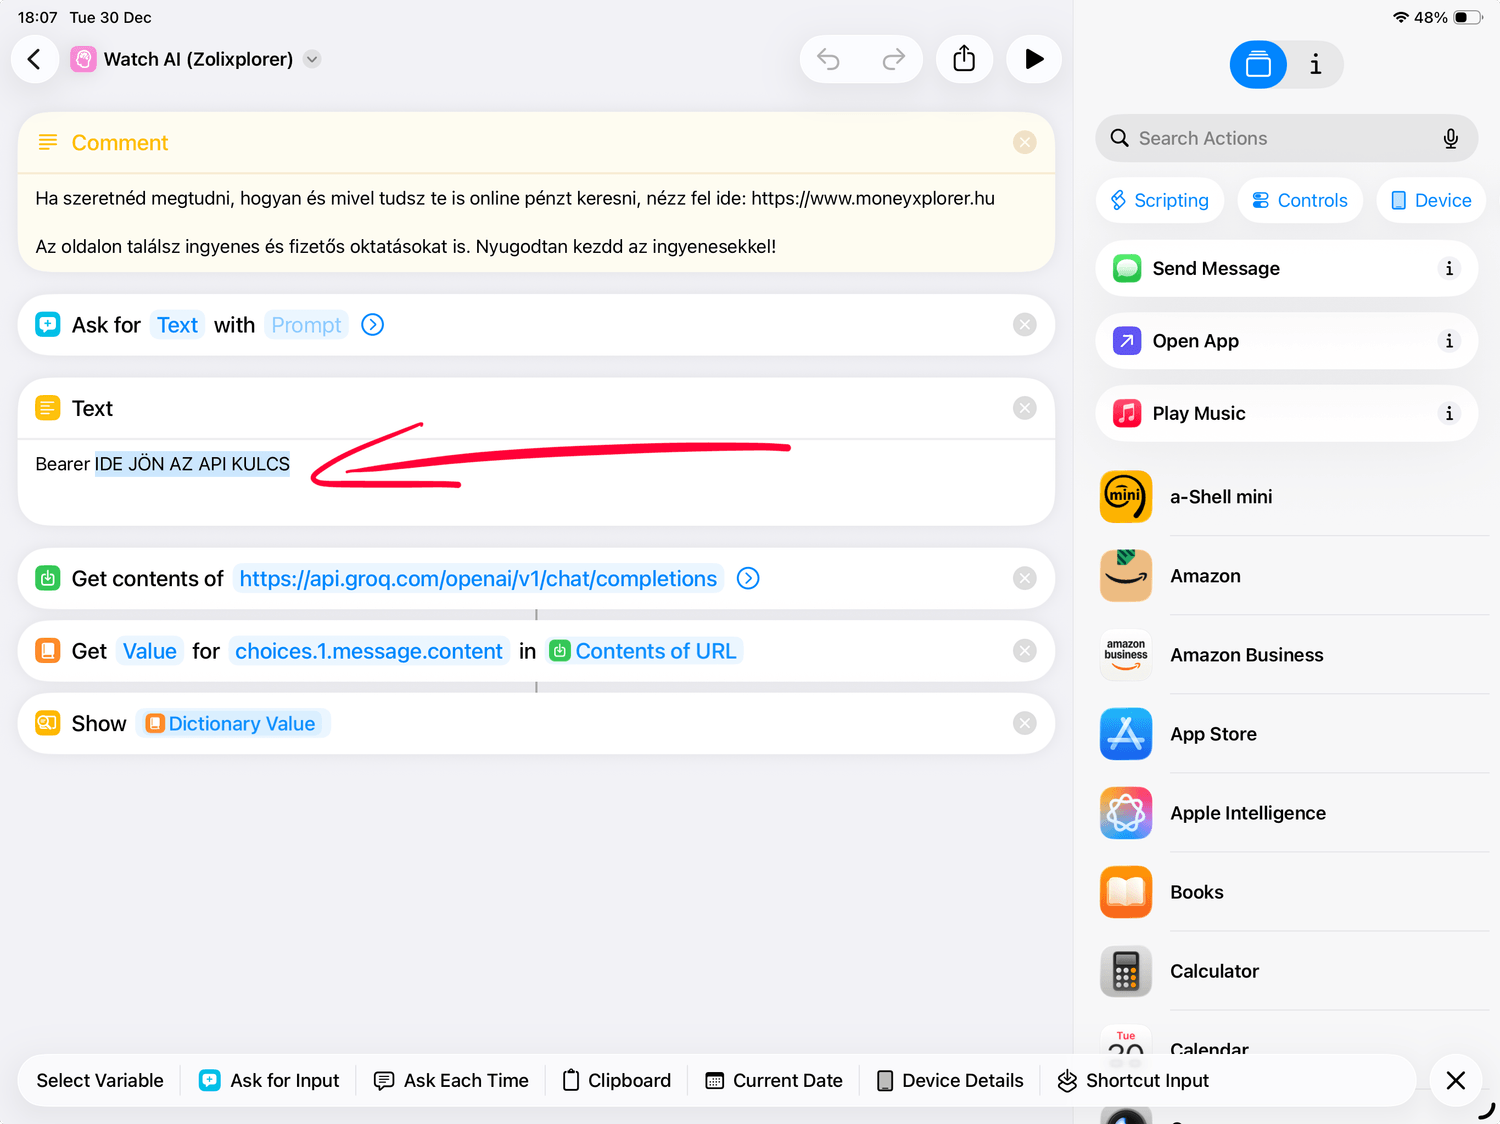This screenshot has width=1500, height=1124.
Task: Insert the Shortcut Input variable
Action: point(1133,1080)
